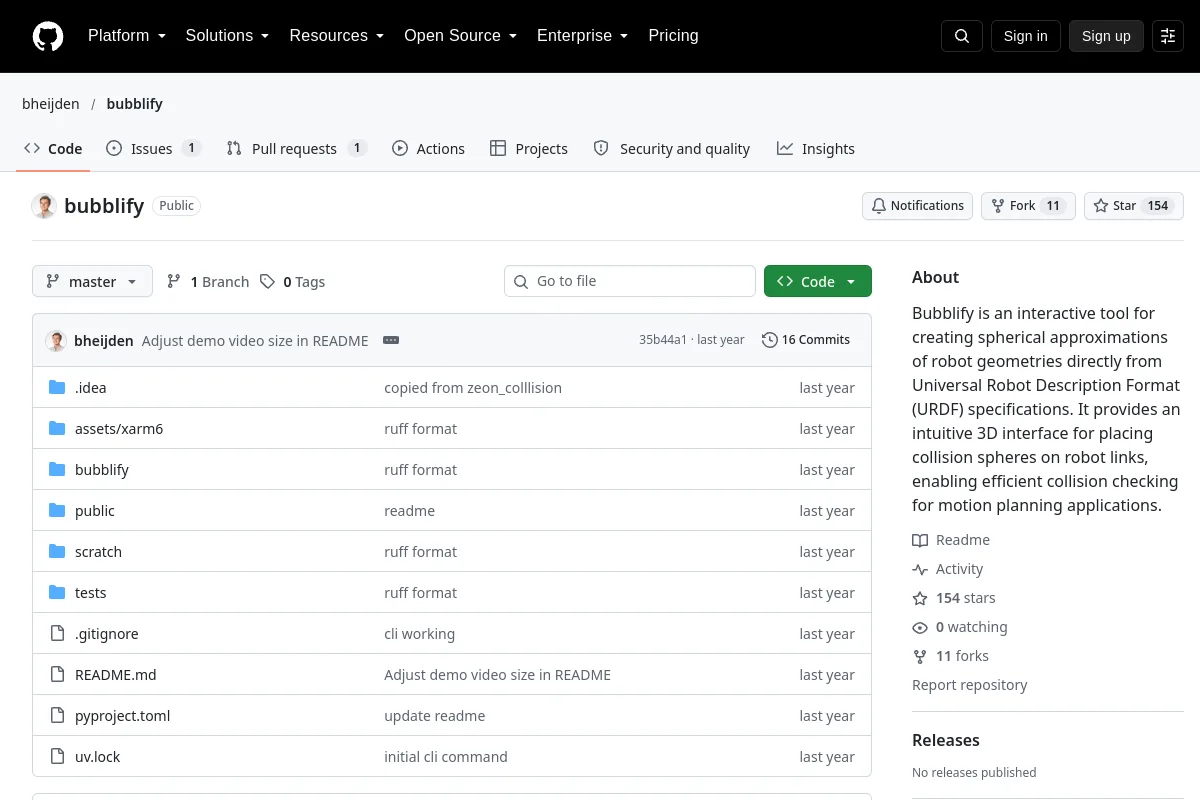This screenshot has width=1200, height=800.
Task: Click the GitHub logo icon
Action: [48, 36]
